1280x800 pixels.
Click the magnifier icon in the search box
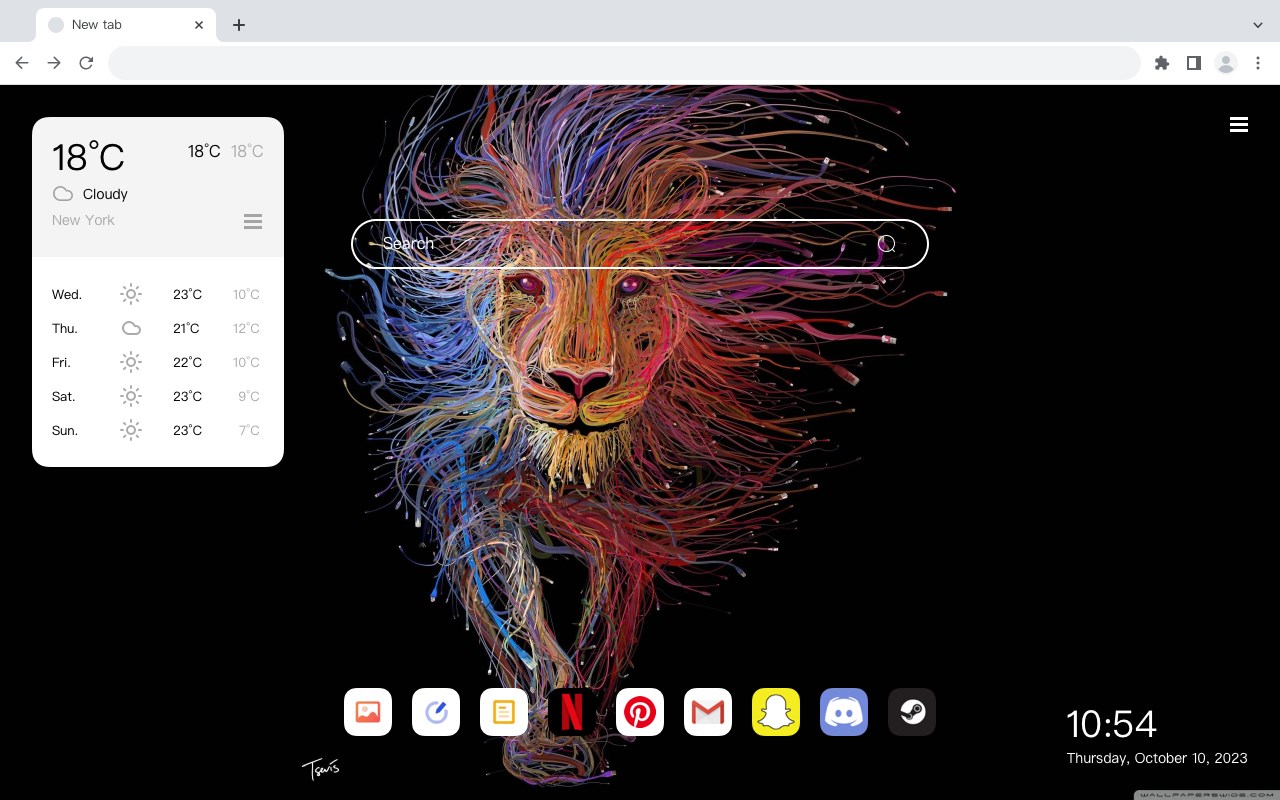(x=887, y=244)
